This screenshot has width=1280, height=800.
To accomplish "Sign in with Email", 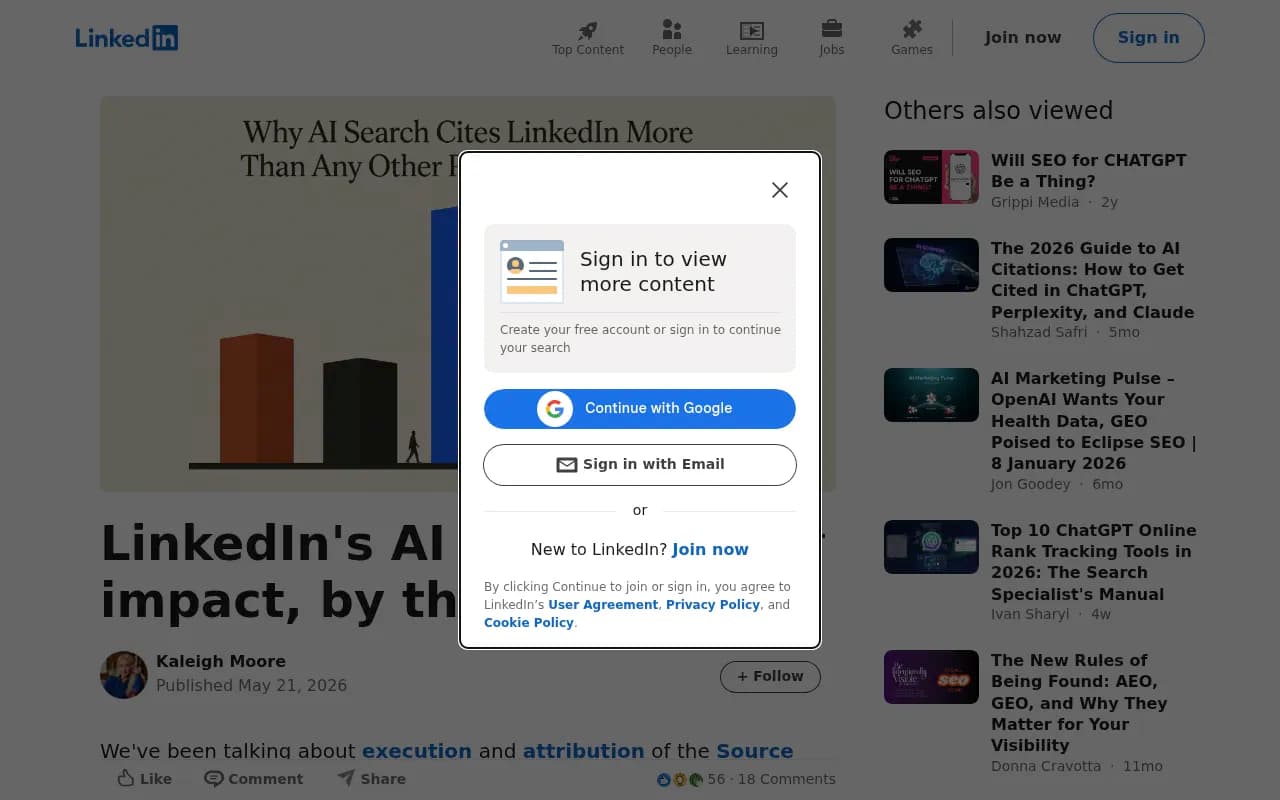I will [x=640, y=465].
